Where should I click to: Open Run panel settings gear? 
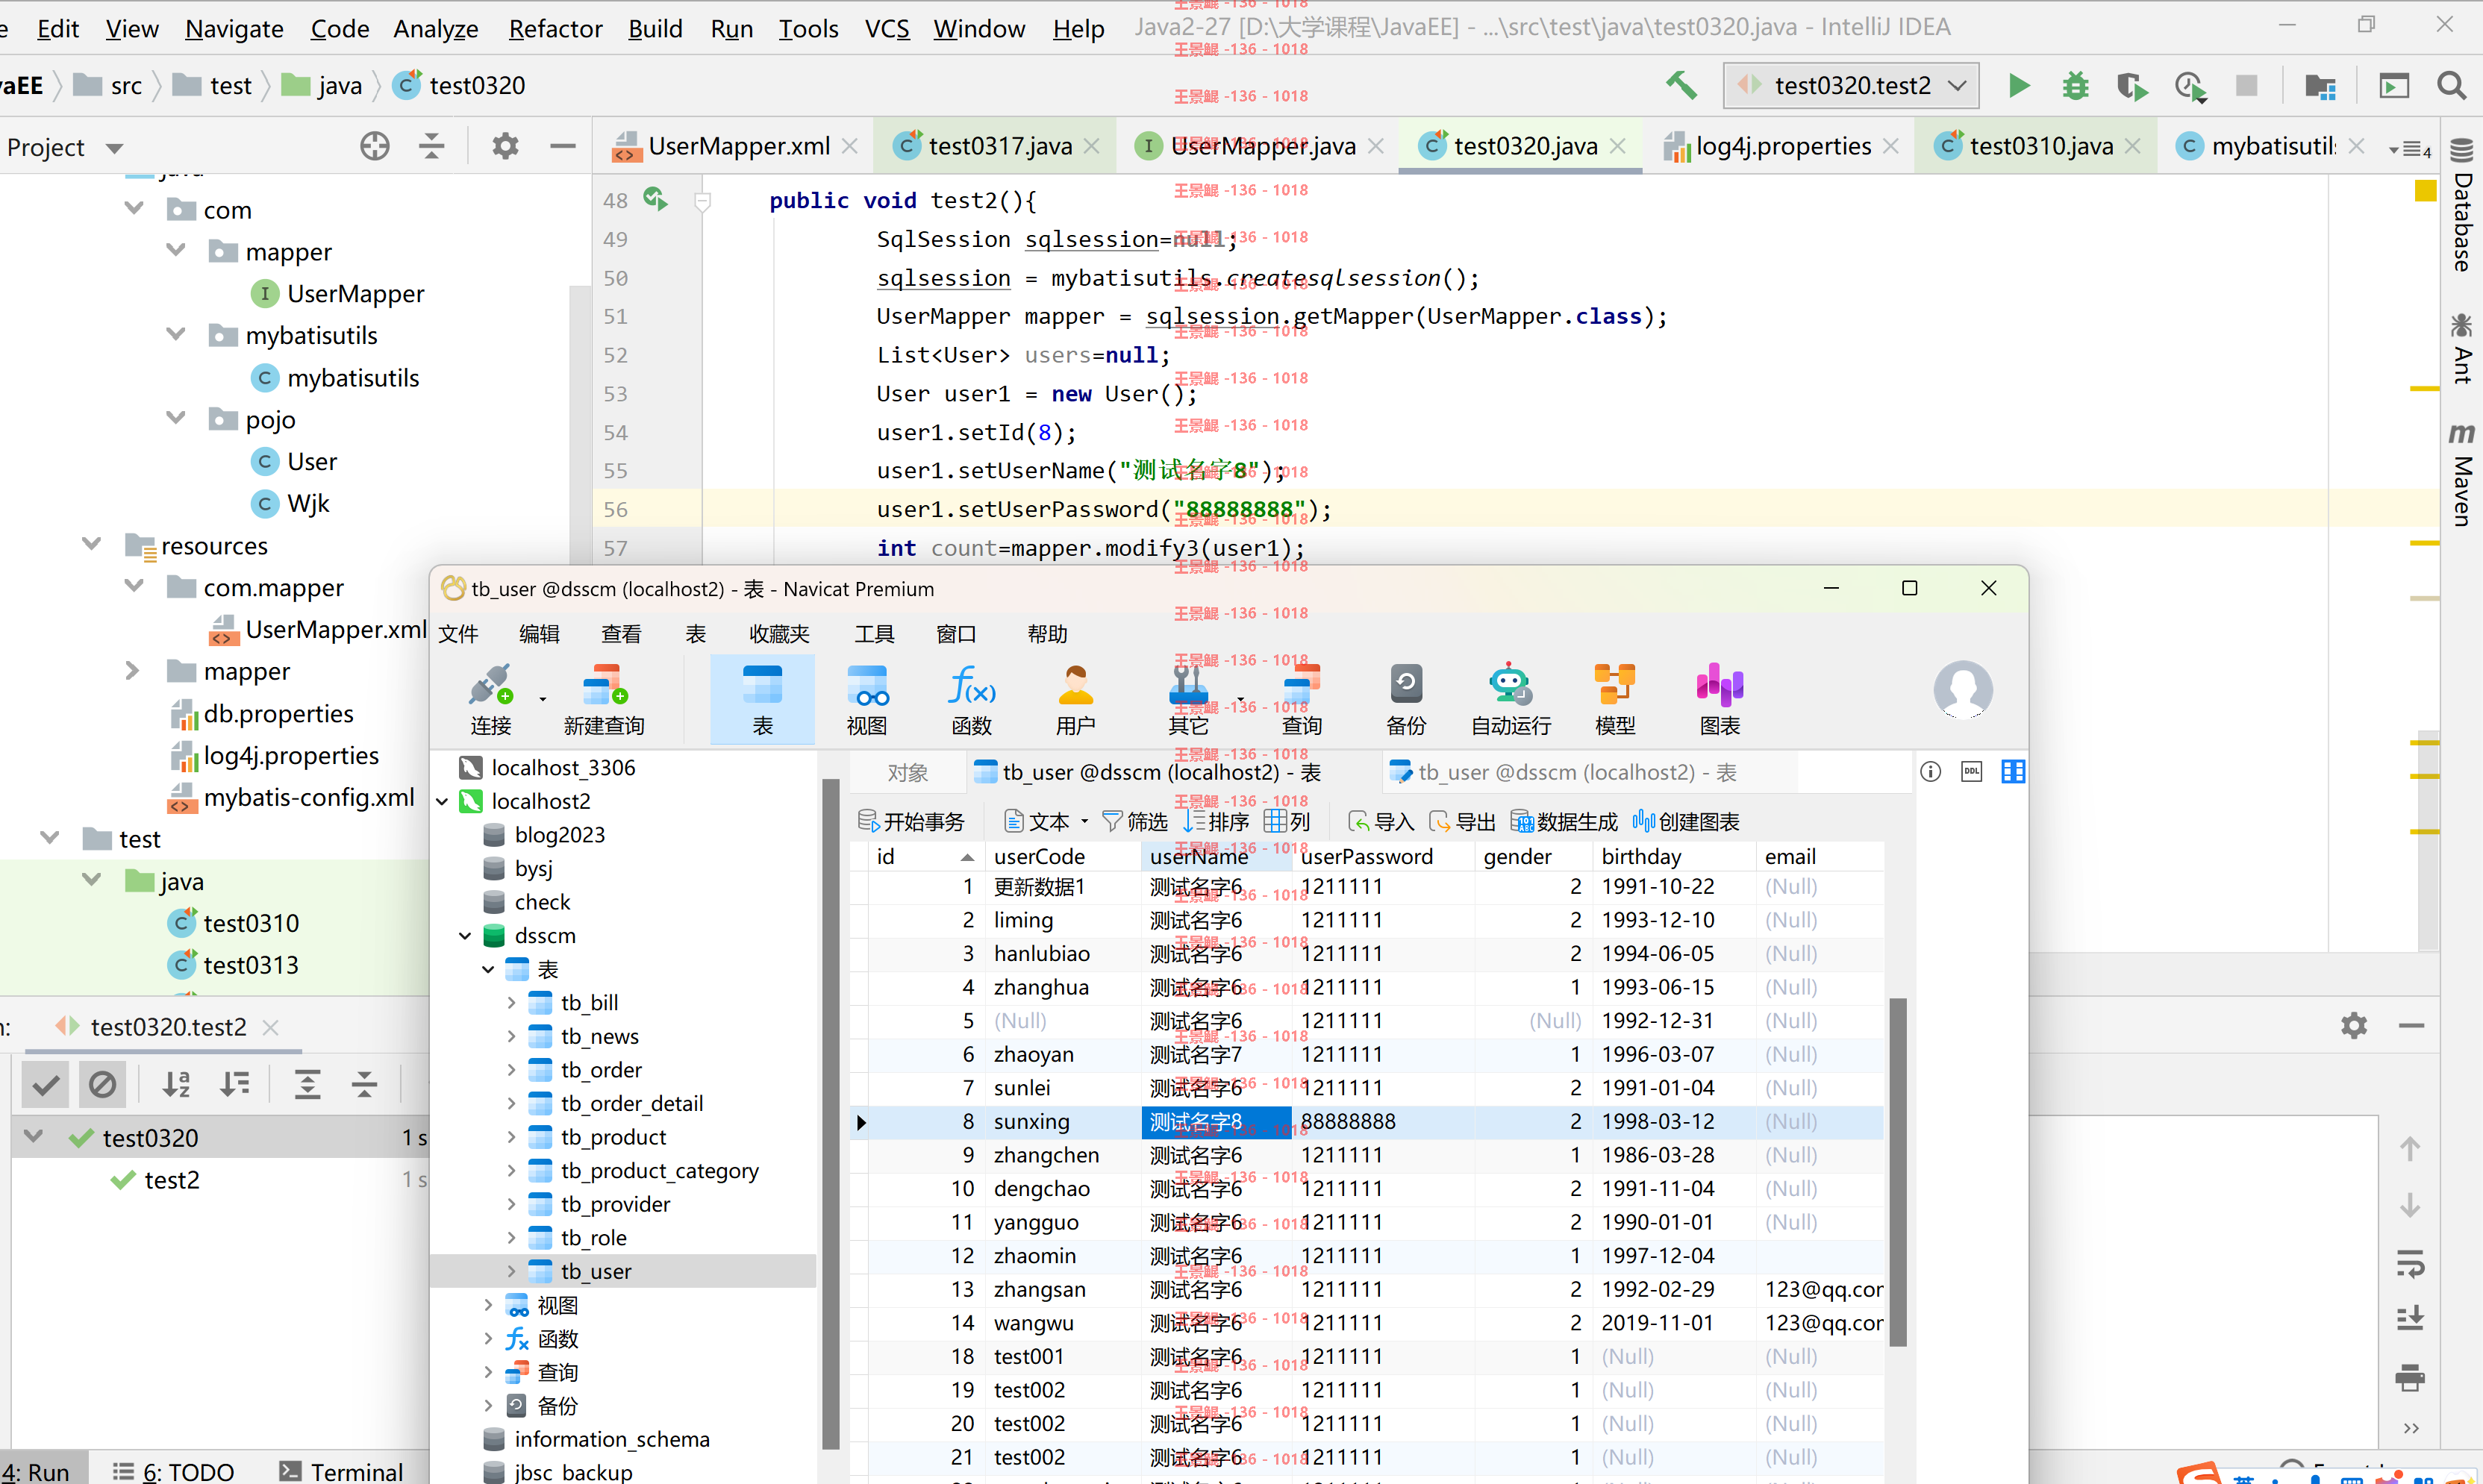[x=2354, y=1026]
